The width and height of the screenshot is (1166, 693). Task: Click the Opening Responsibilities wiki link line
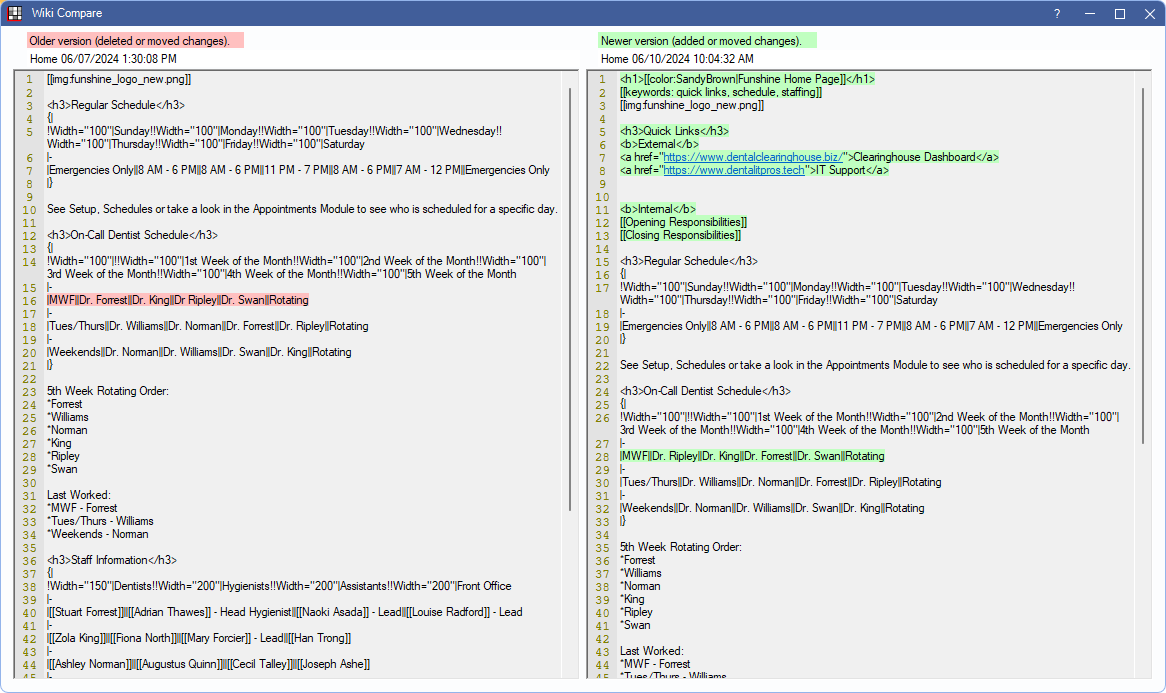(x=683, y=222)
